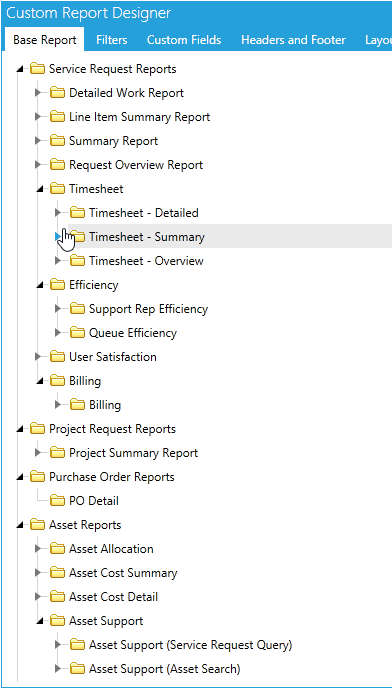
Task: Select Asset Support (Asset Search) label
Action: point(165,669)
